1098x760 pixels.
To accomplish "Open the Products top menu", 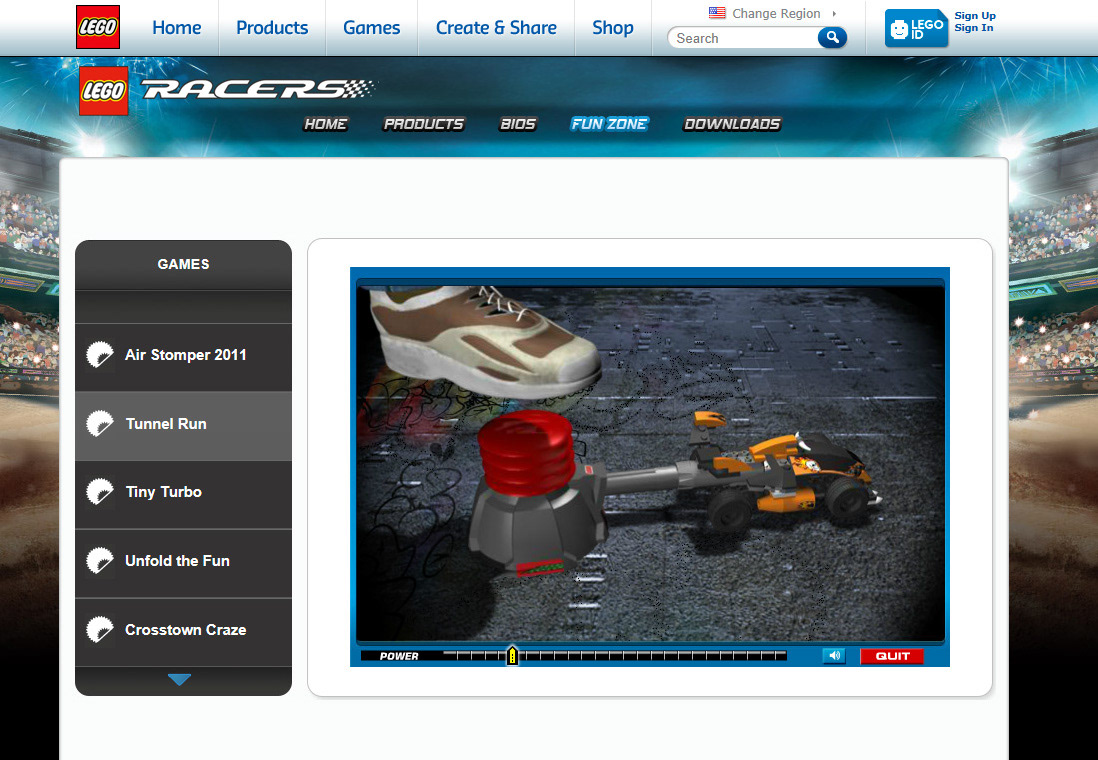I will [272, 27].
